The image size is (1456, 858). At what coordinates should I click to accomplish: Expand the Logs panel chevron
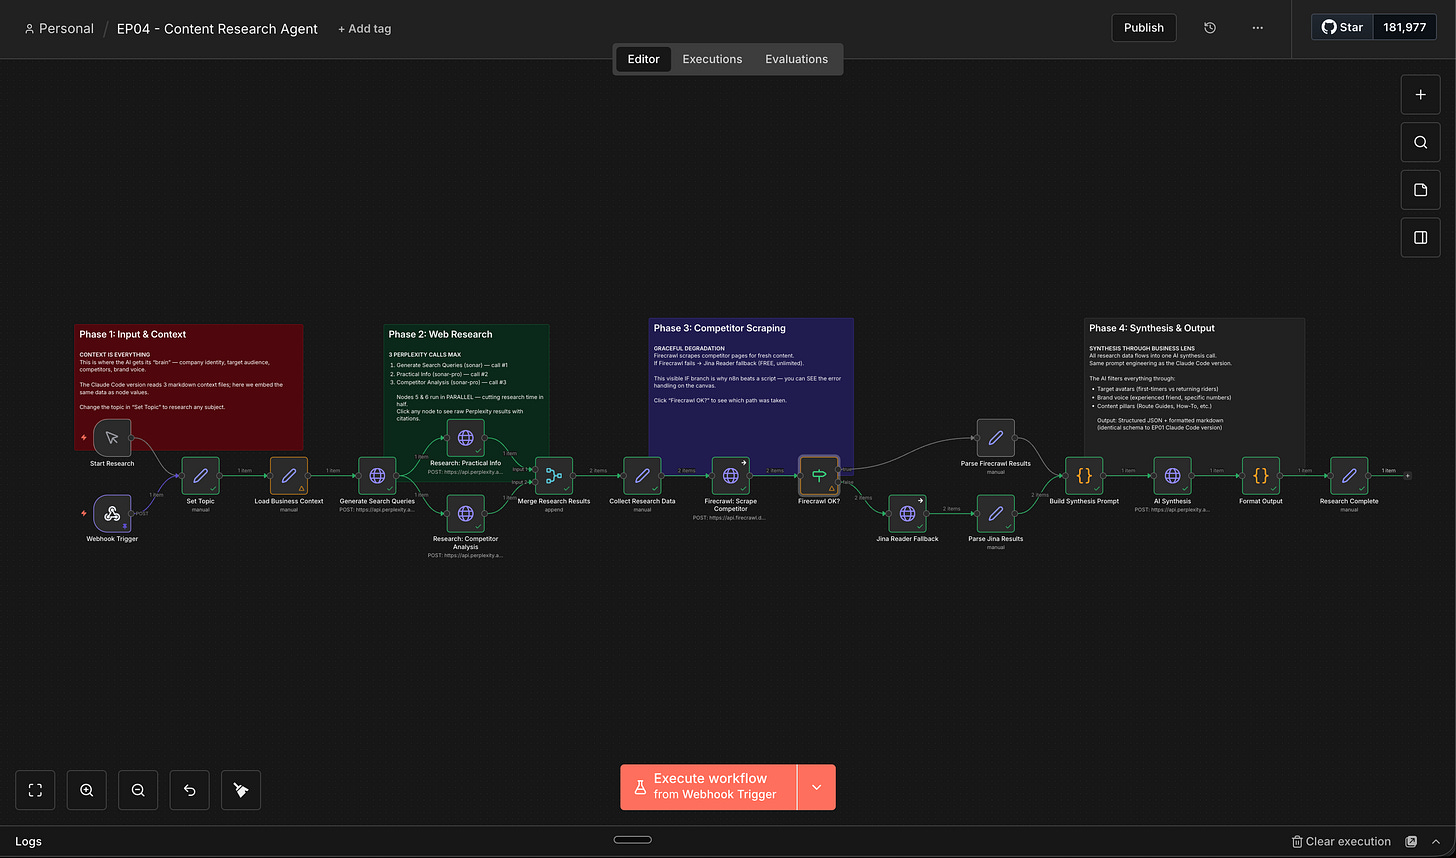pos(1438,842)
